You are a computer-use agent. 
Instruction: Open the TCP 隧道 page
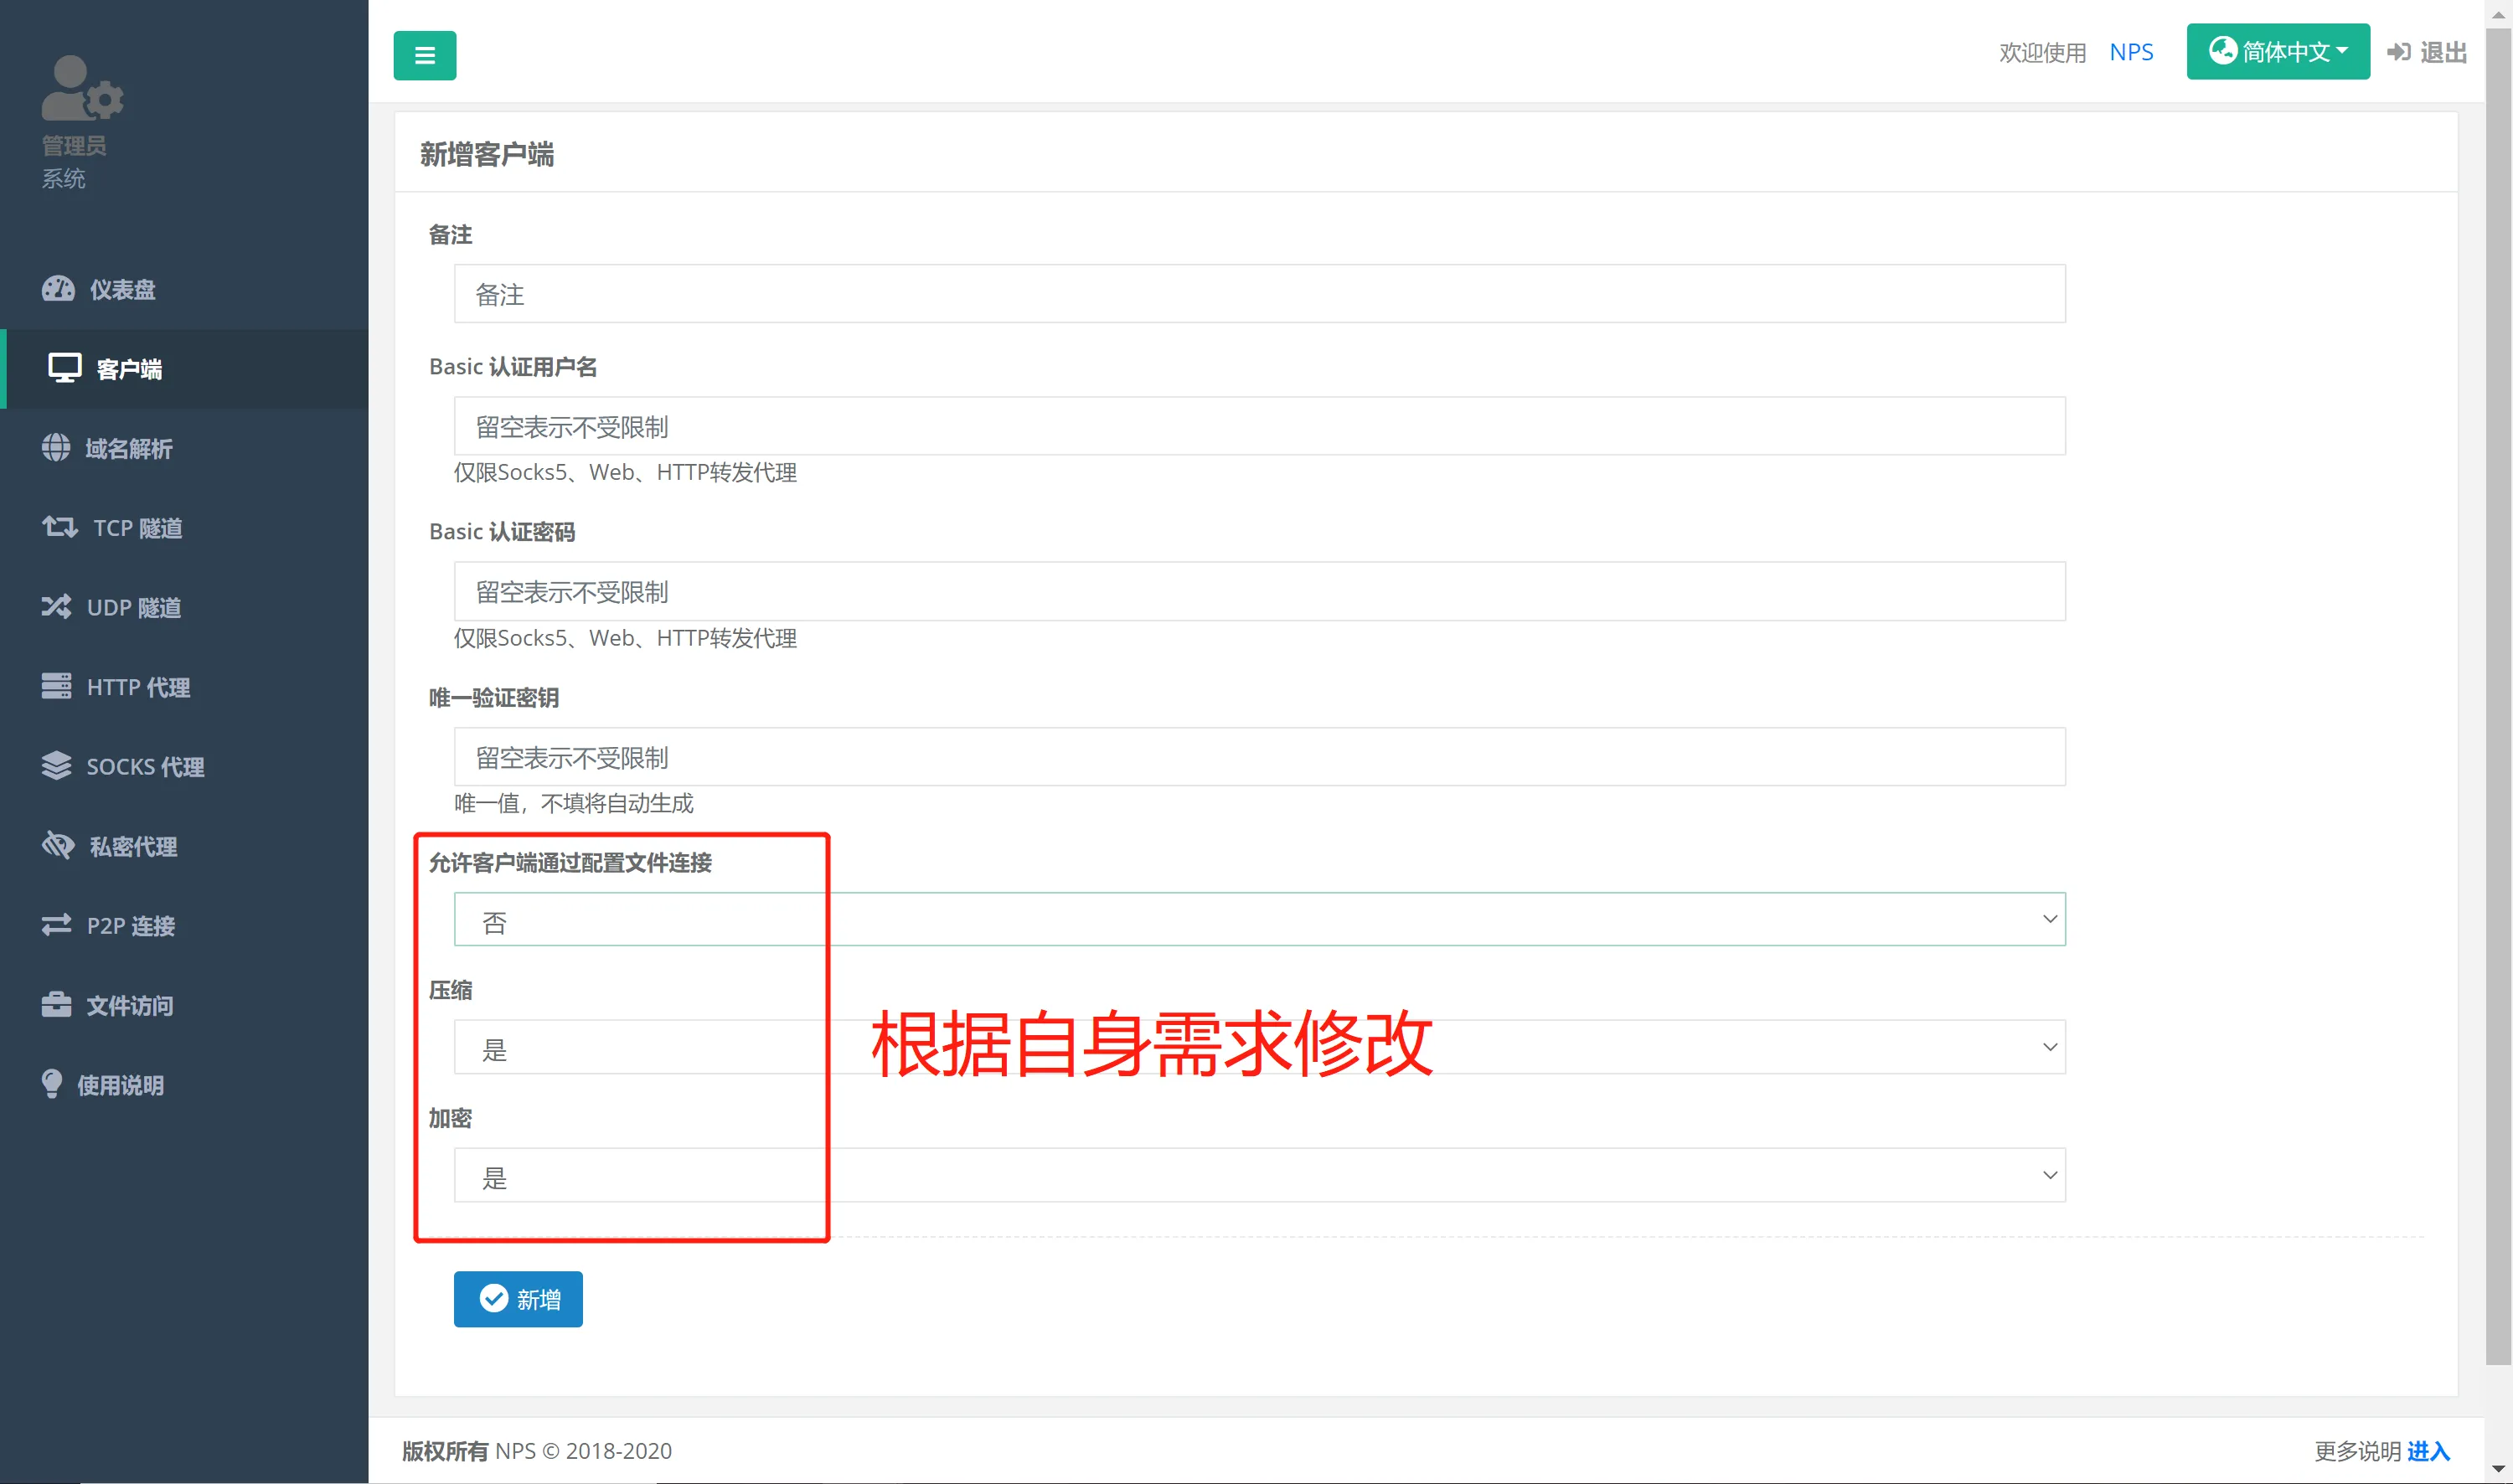coord(184,527)
